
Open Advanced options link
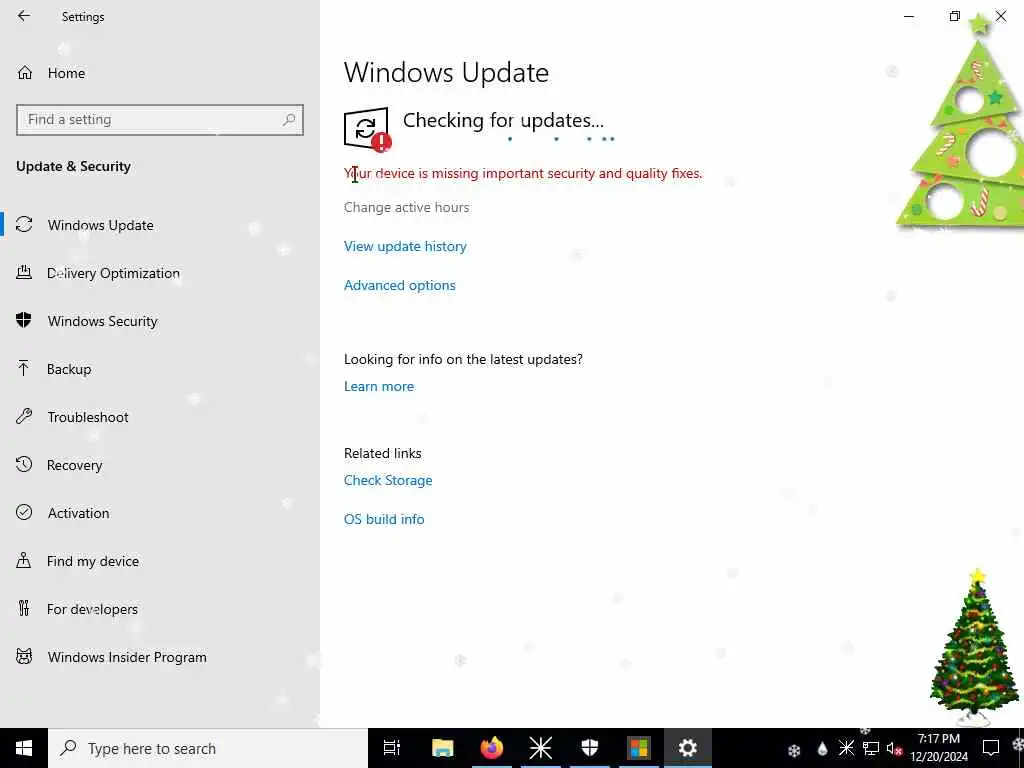(400, 285)
